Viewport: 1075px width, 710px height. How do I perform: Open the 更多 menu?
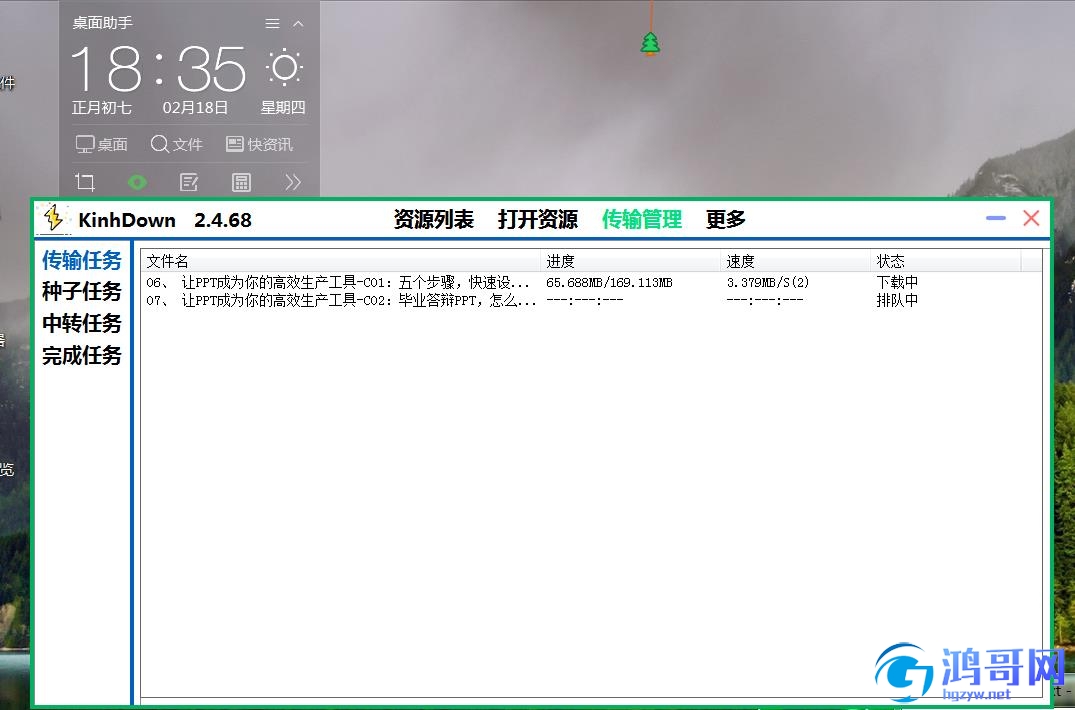[725, 219]
